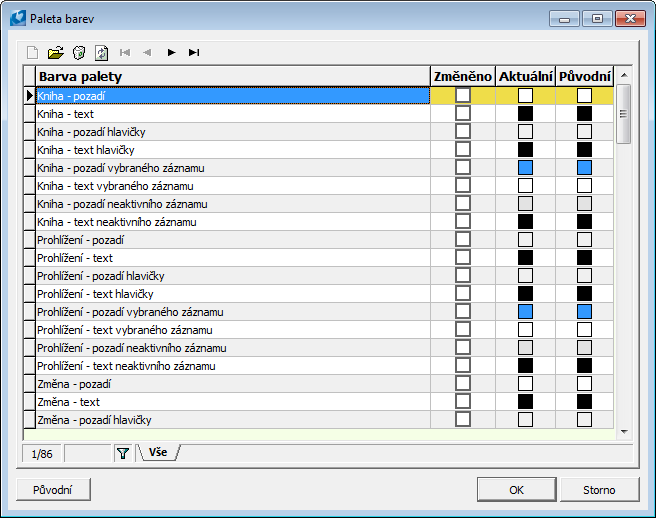Select row Kniha - text hlavičky

tap(233, 150)
